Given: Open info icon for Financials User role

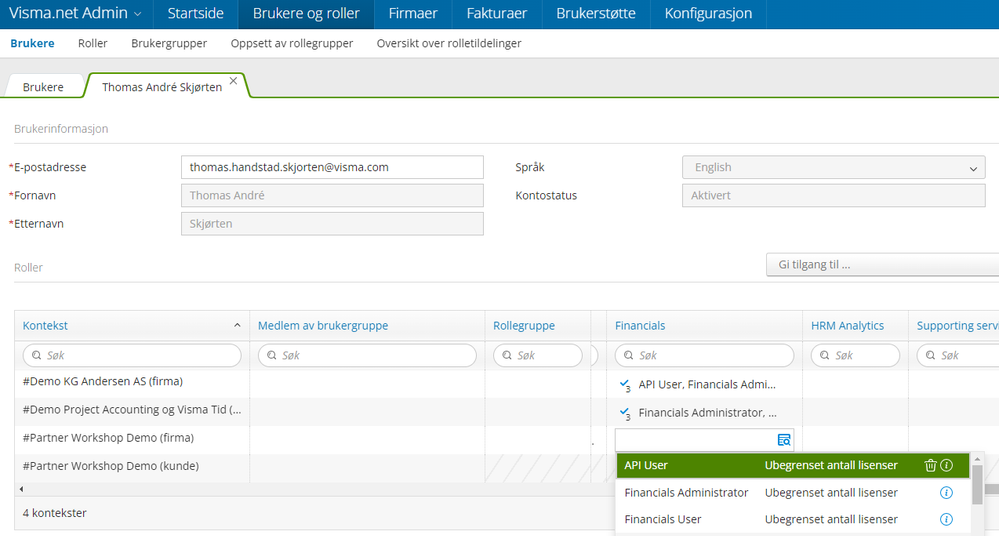Looking at the screenshot, I should pyautogui.click(x=947, y=519).
